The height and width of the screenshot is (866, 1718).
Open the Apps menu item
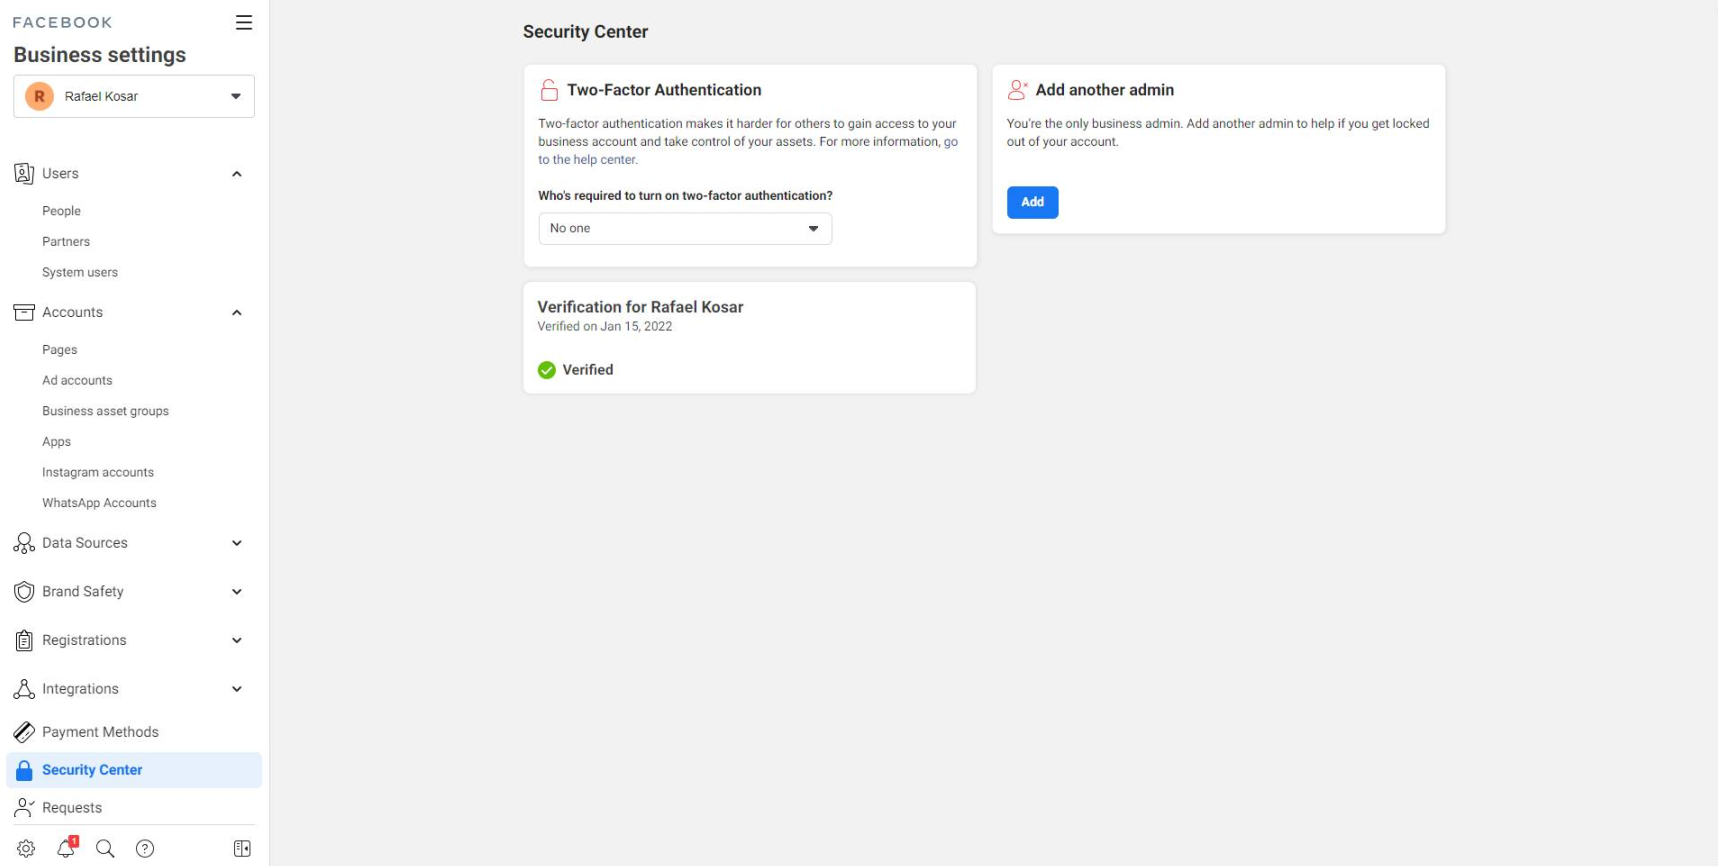coord(56,442)
